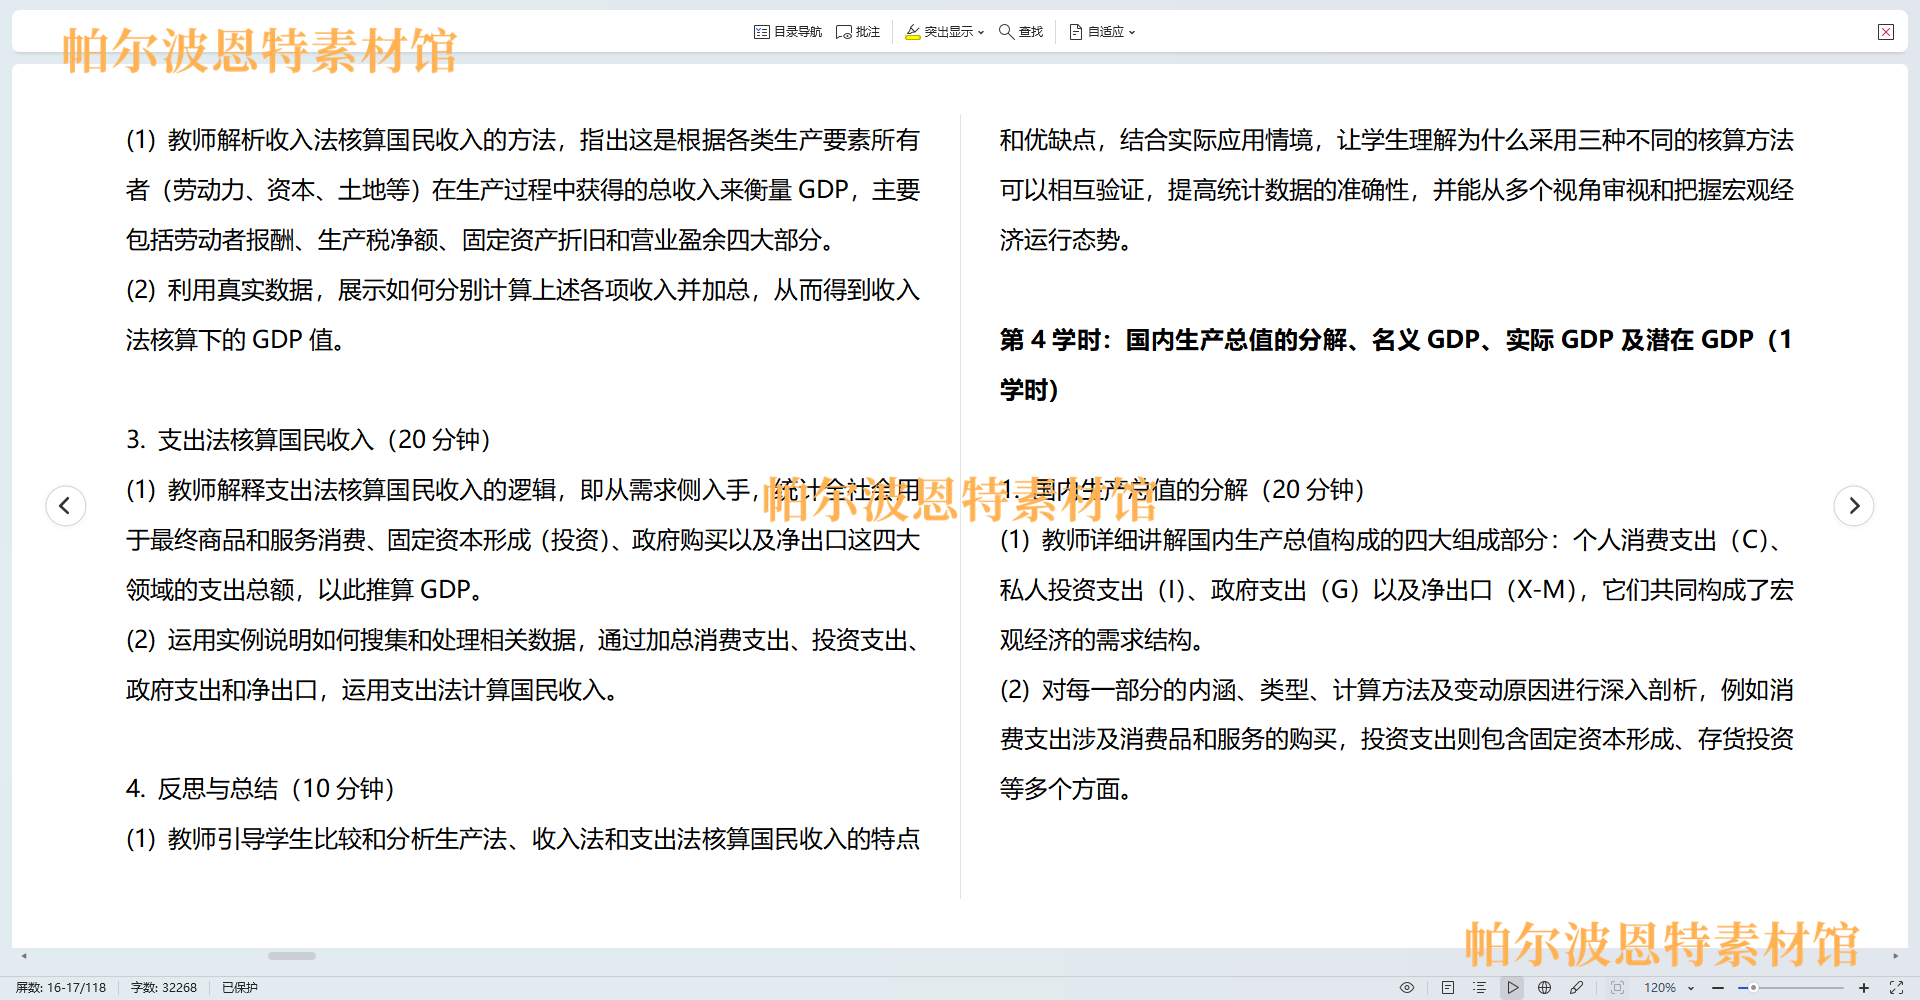
Task: Click bold heading 第 4 学时：国内生产总值的分解
Action: point(1396,365)
